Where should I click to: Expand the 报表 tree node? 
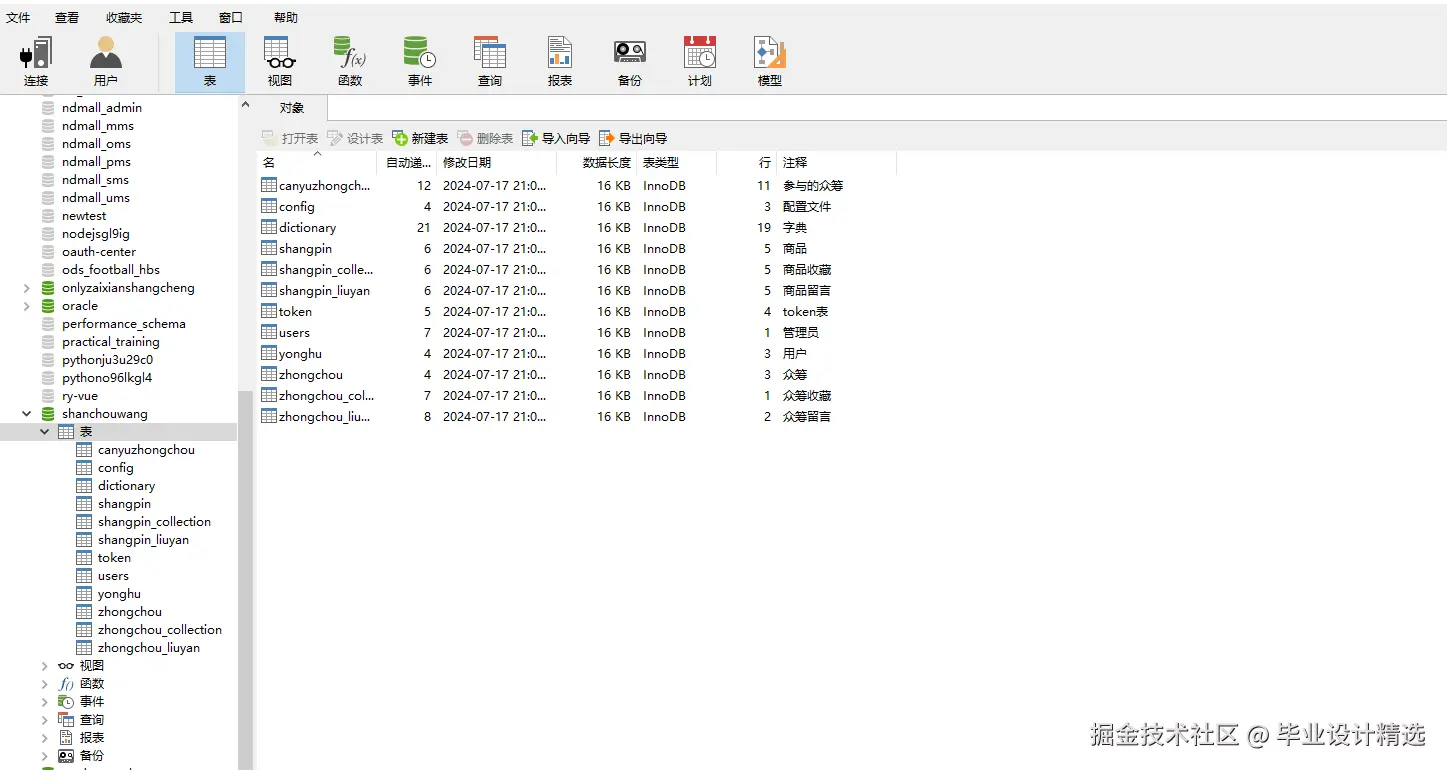[x=45, y=738]
